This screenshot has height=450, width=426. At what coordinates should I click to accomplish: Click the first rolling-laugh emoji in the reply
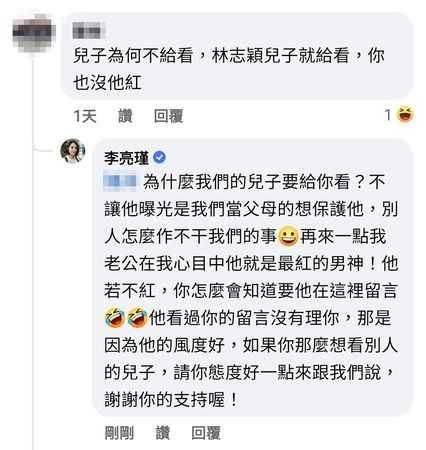pyautogui.click(x=115, y=318)
